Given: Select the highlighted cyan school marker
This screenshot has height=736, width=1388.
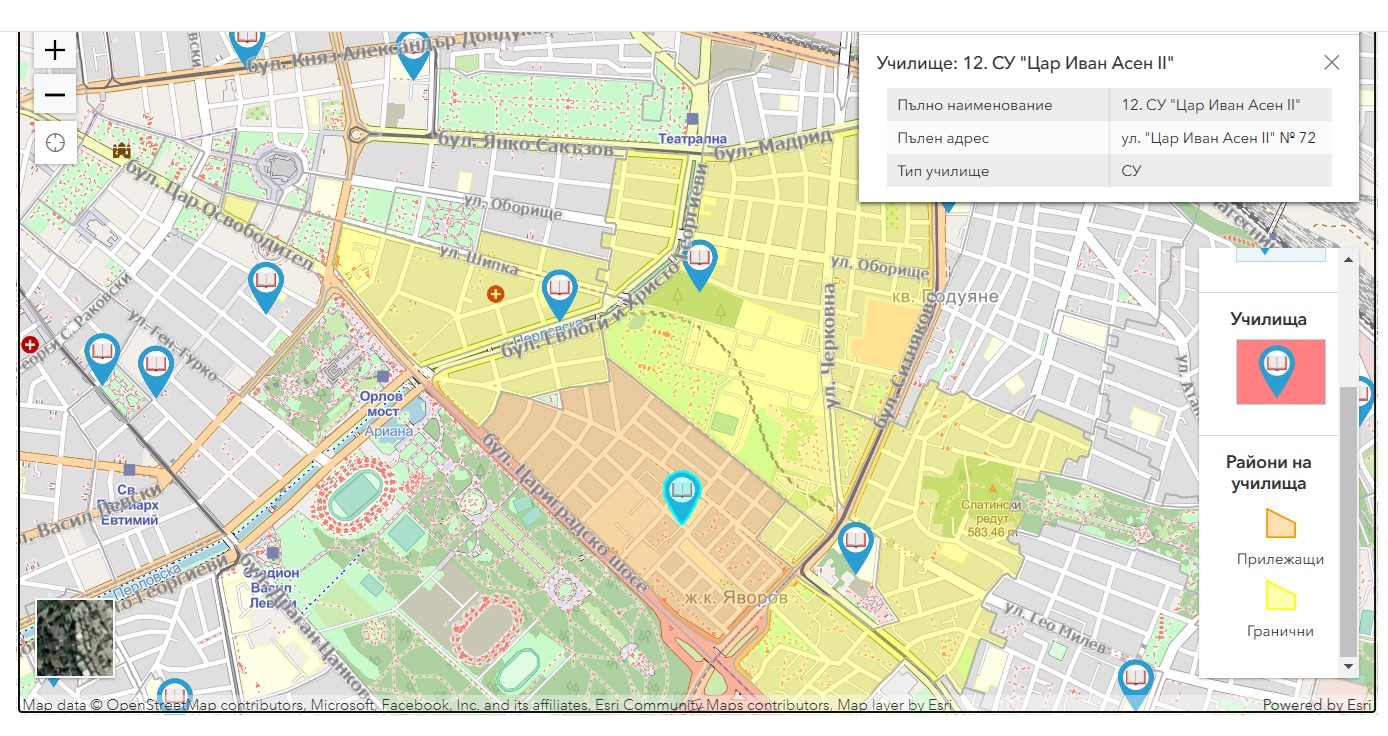Looking at the screenshot, I should click(x=682, y=497).
